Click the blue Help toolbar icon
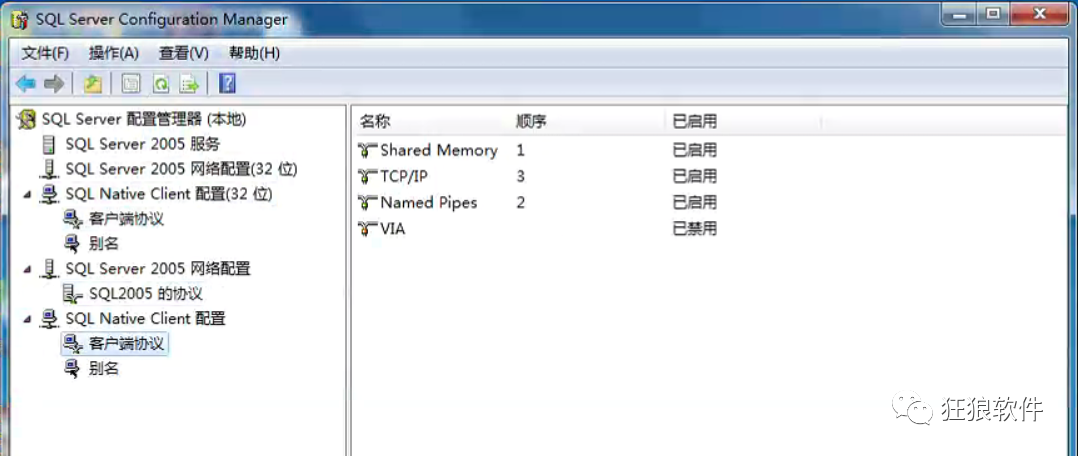 (x=227, y=84)
